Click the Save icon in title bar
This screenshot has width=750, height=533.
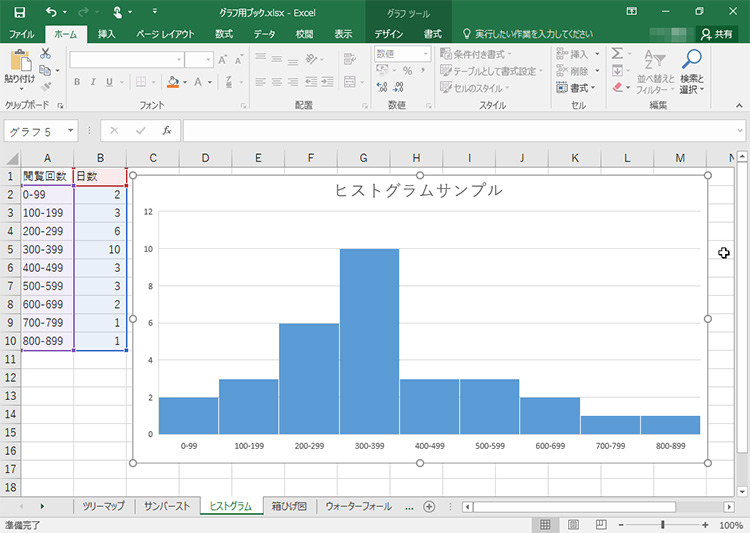pyautogui.click(x=18, y=11)
